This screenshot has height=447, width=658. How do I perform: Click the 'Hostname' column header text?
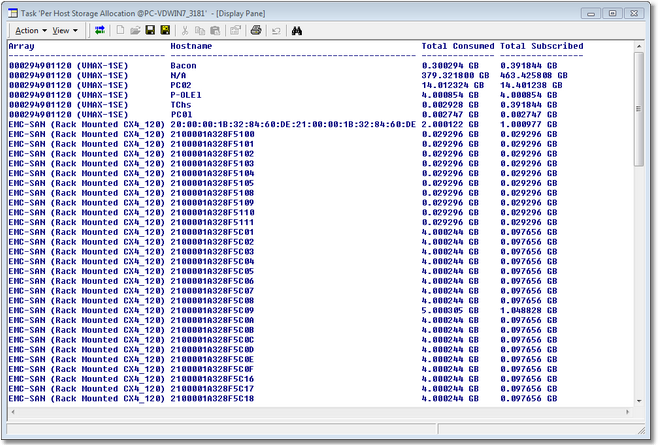point(191,46)
